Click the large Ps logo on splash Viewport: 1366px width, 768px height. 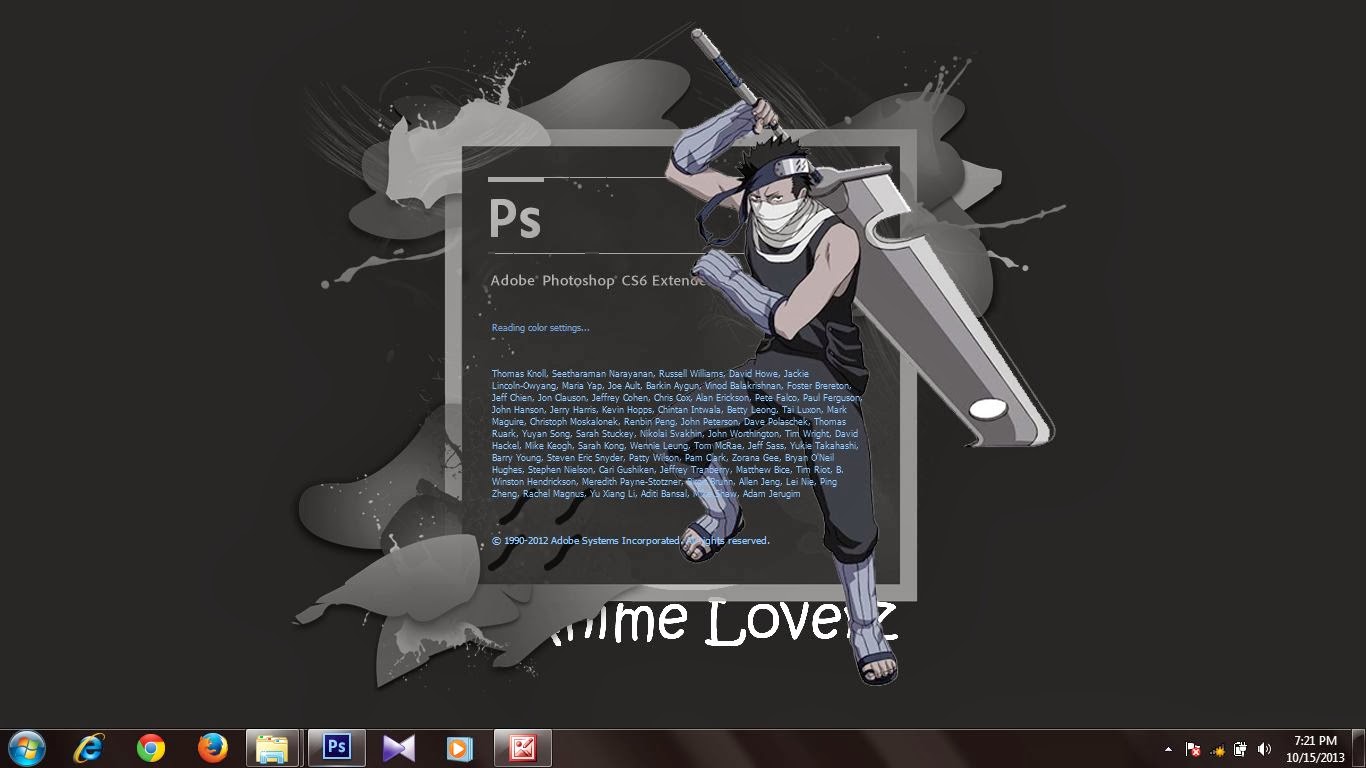[515, 219]
